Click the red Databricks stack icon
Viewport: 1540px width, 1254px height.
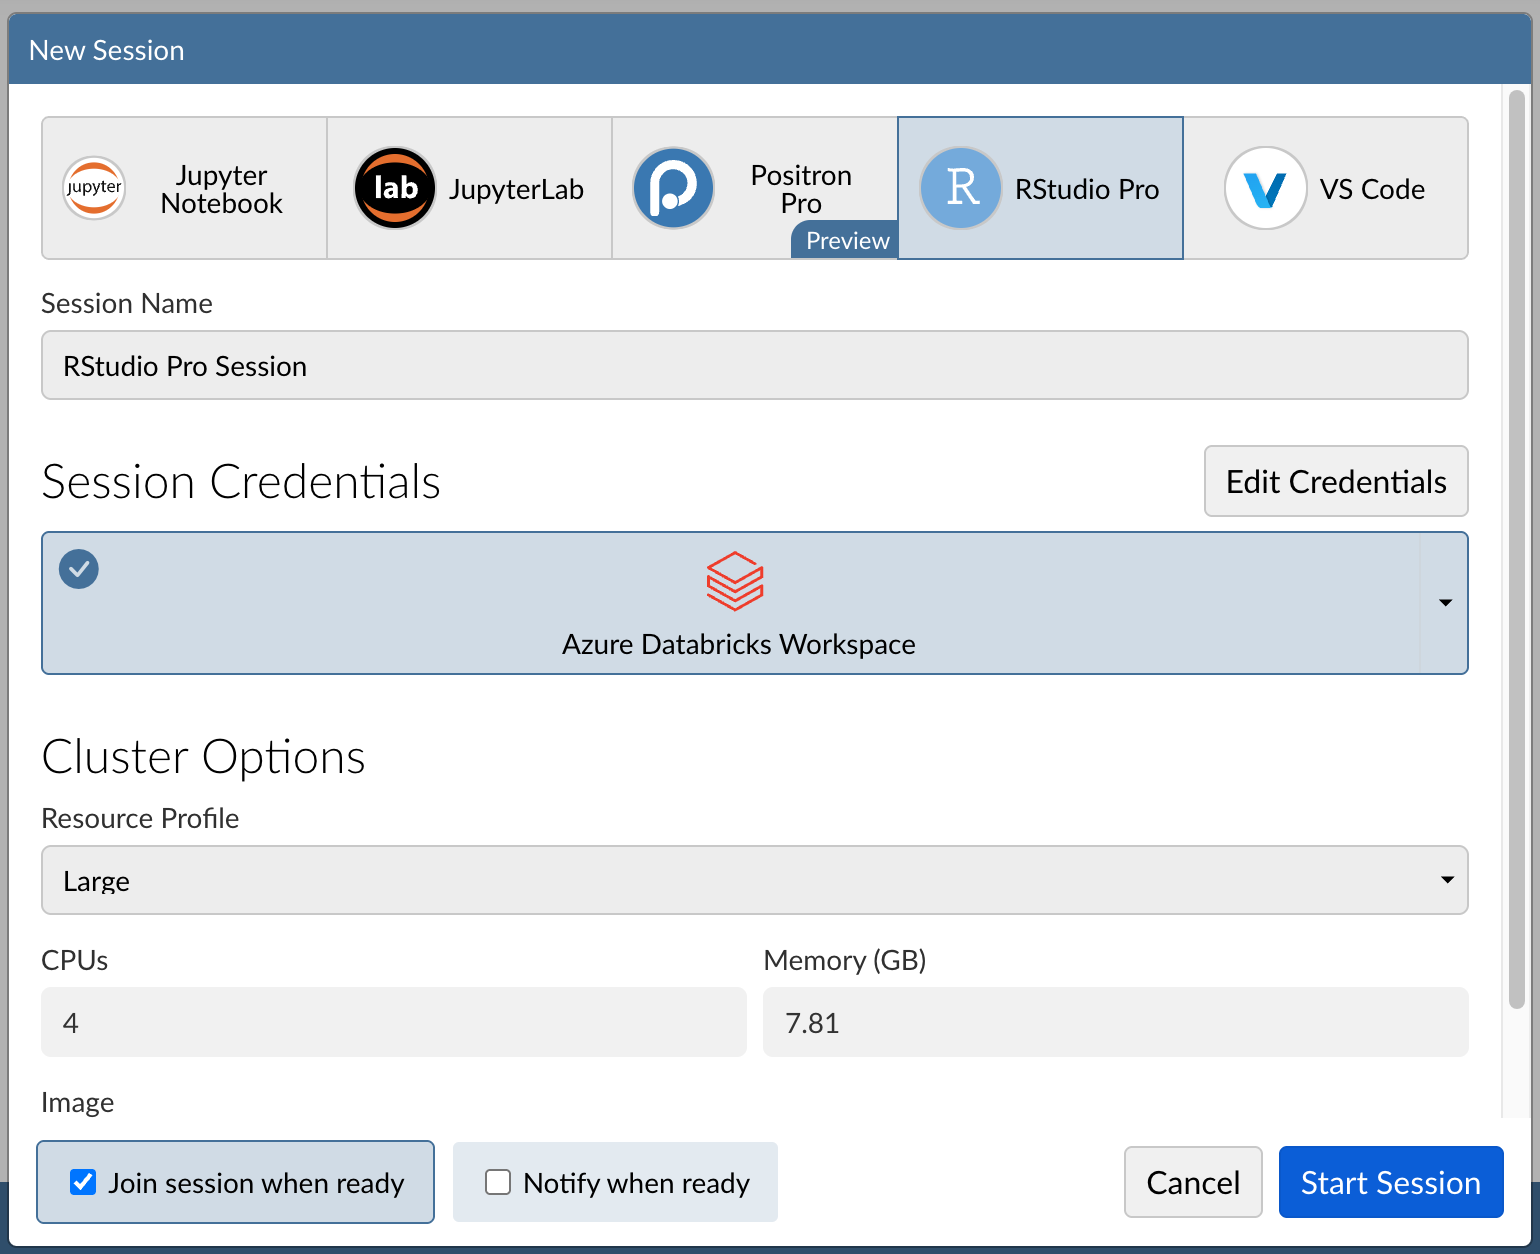[735, 581]
